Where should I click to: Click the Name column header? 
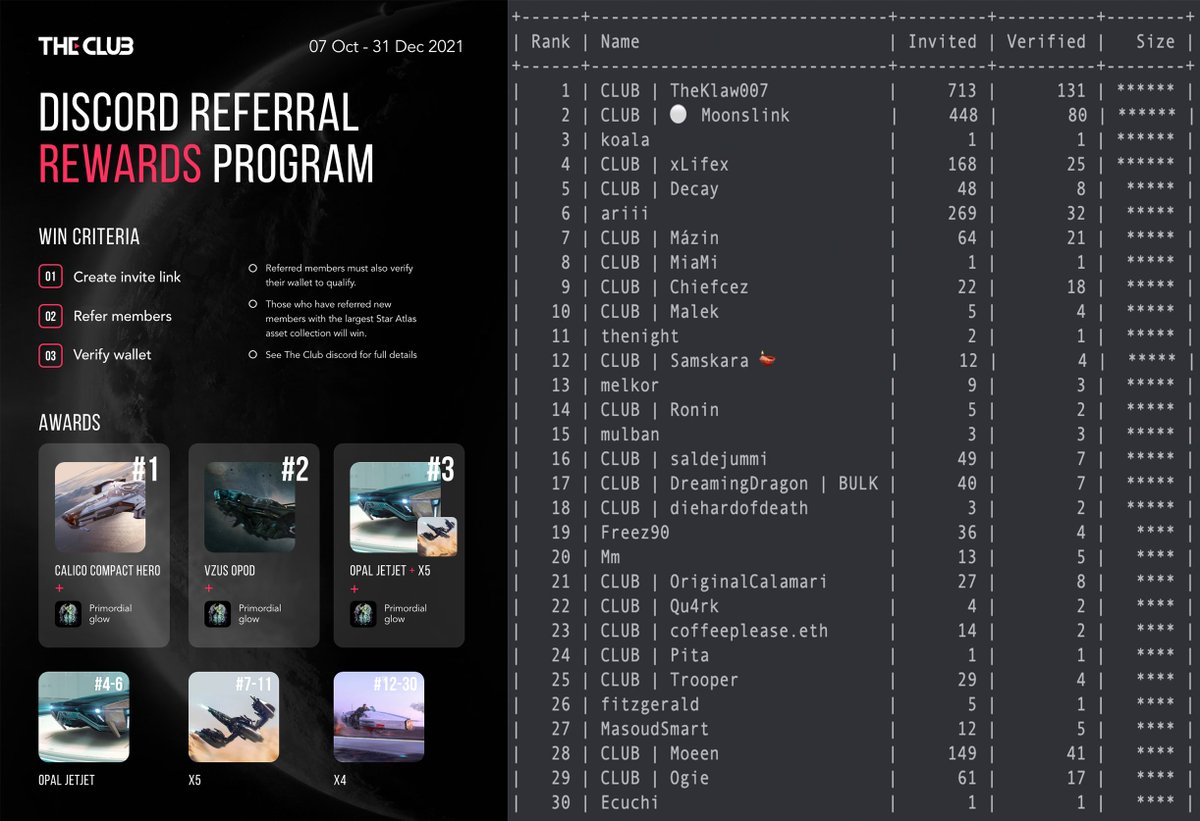point(620,41)
